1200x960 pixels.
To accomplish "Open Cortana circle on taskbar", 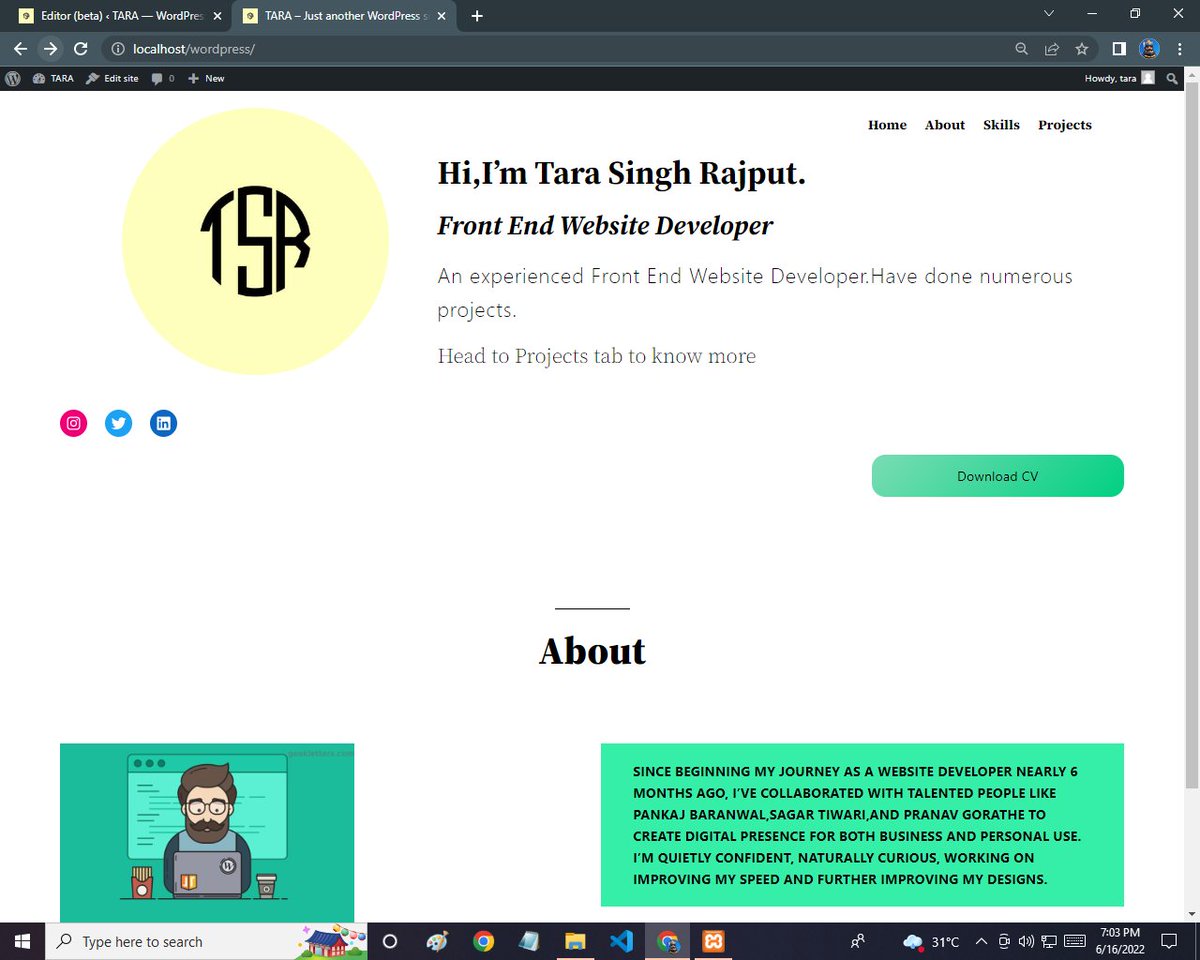I will 390,941.
